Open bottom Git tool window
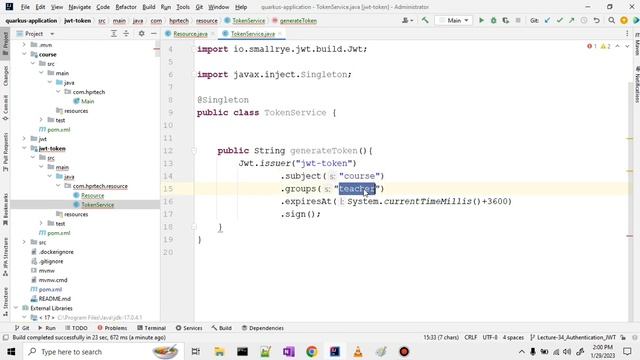This screenshot has width=640, height=360. coord(22,328)
